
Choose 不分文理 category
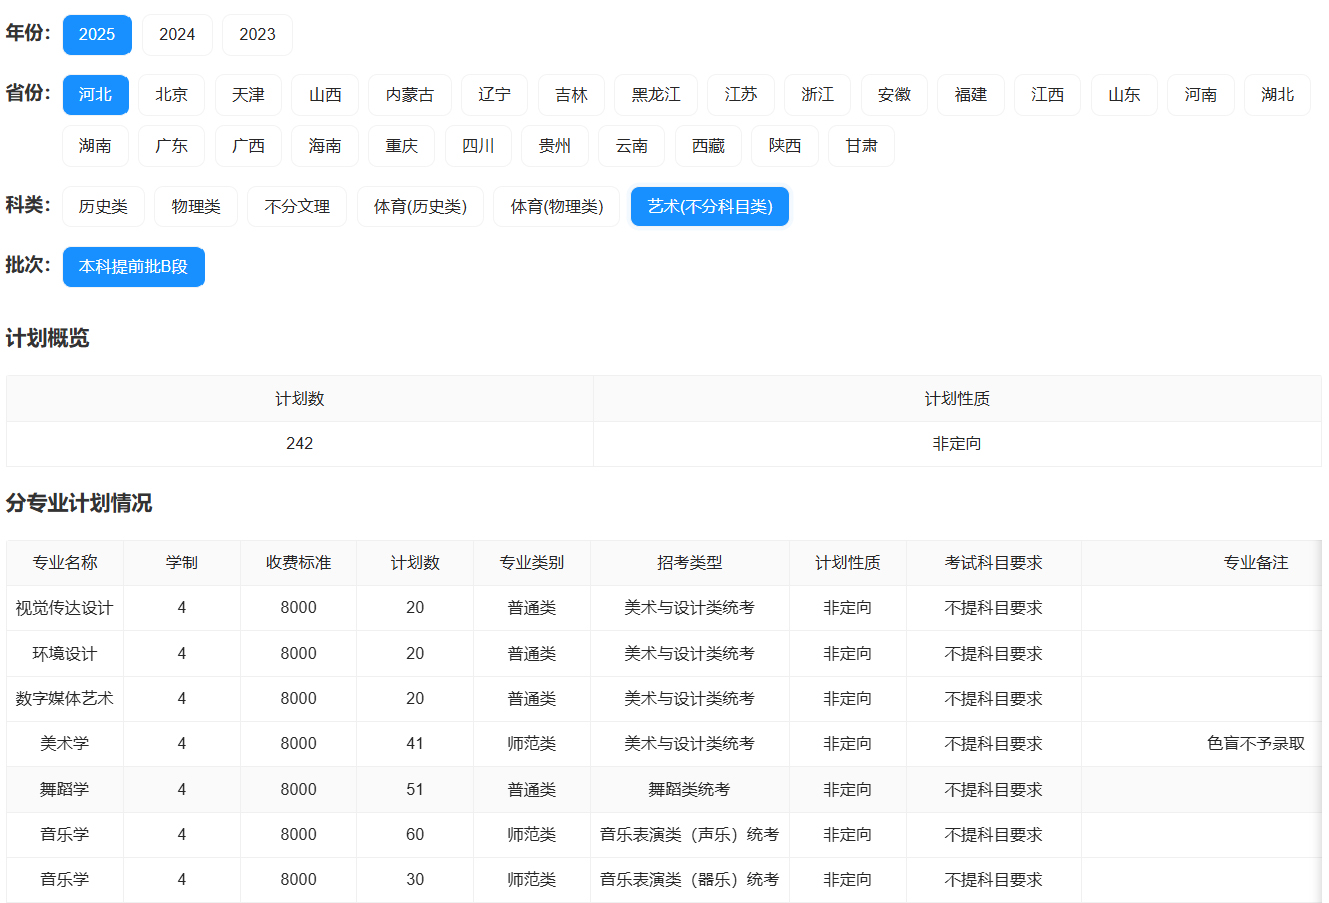[297, 207]
